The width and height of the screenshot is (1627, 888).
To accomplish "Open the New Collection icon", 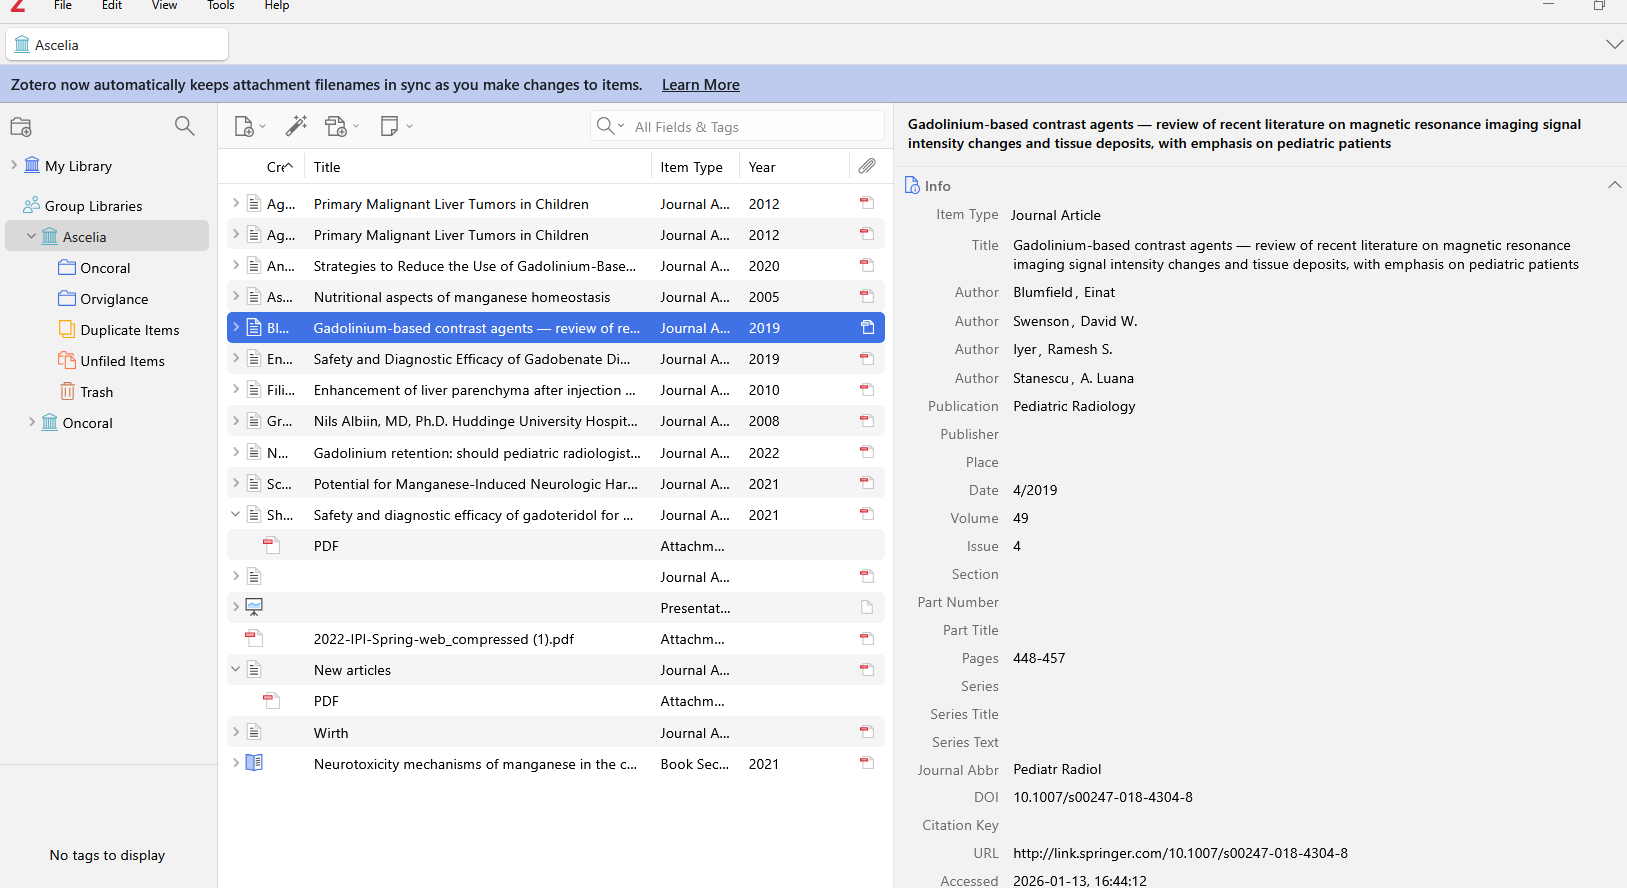I will point(21,127).
